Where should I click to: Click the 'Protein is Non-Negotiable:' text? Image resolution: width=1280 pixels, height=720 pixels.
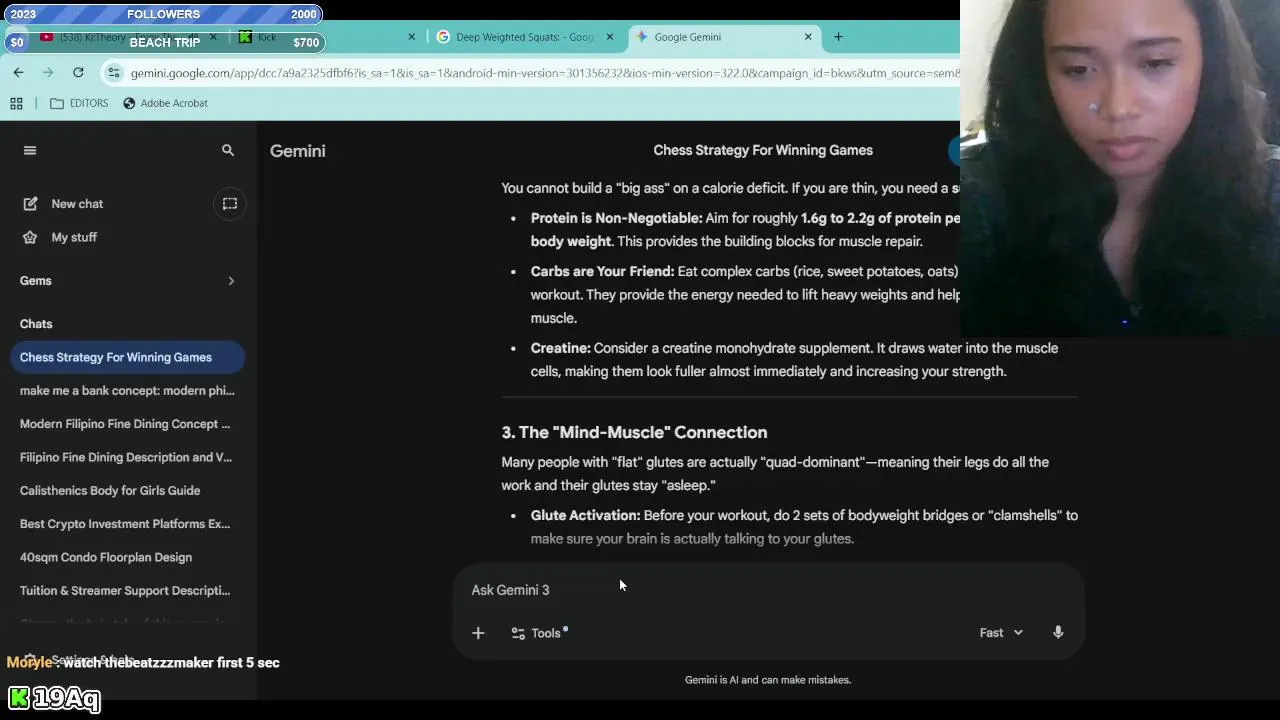(616, 218)
